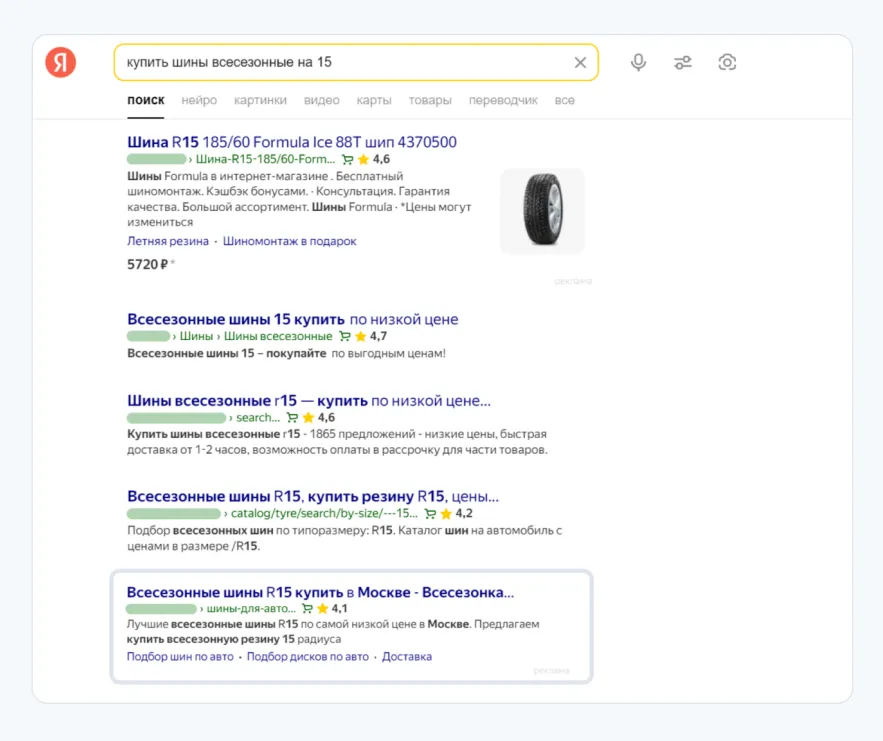
Task: Follow the 'Летняя резина' sitelink
Action: 168,241
